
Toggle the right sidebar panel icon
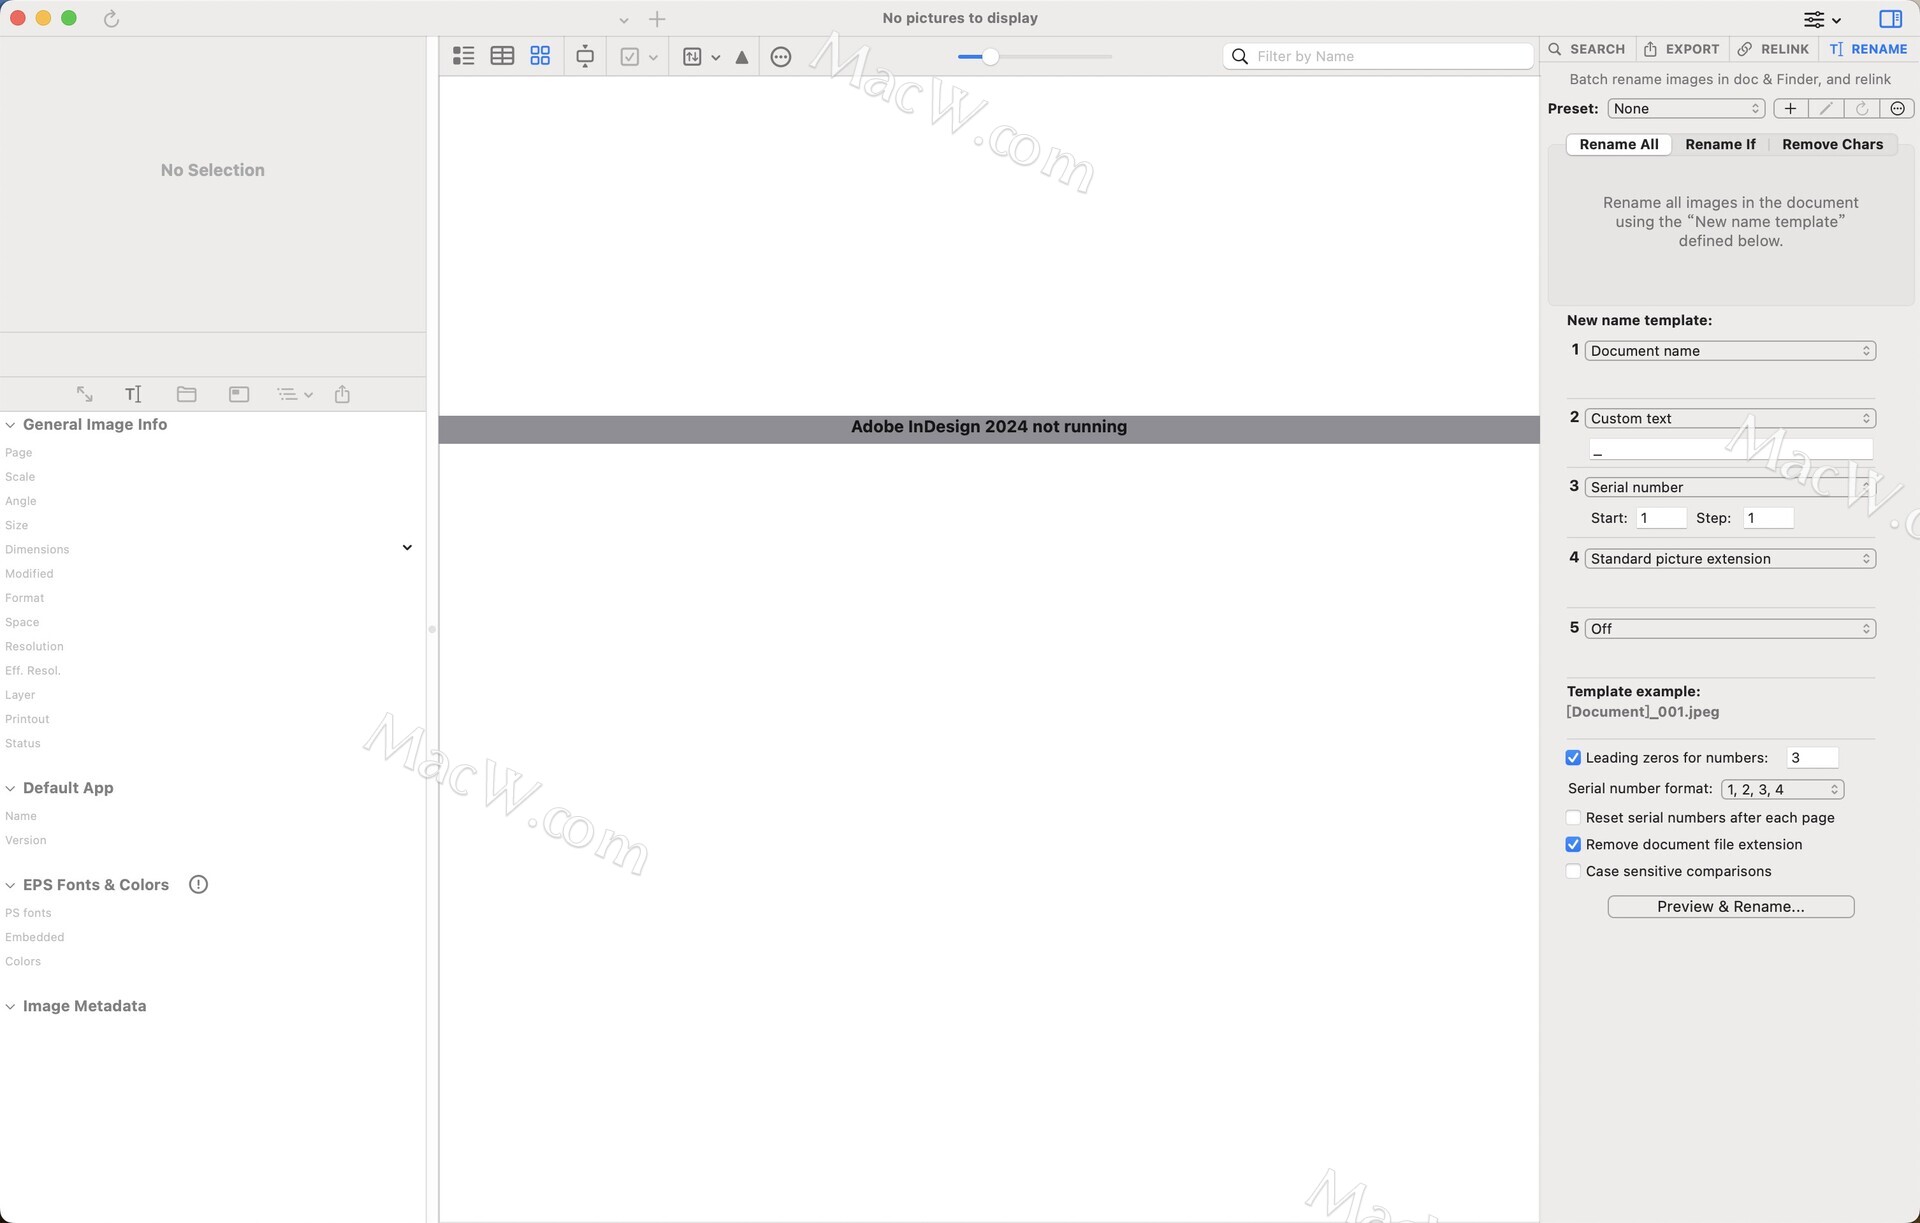coord(1890,19)
